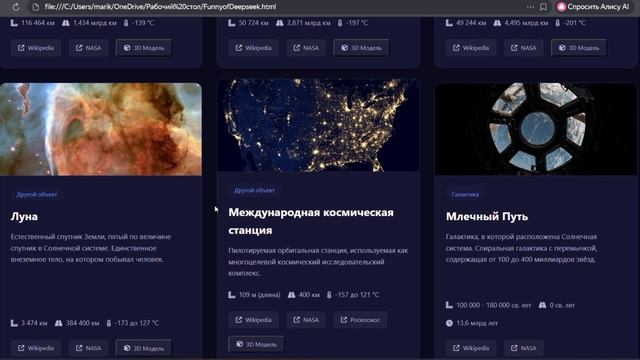Open Роскосмос link in the space station card
Viewport: 640px width, 360px height.
360,320
